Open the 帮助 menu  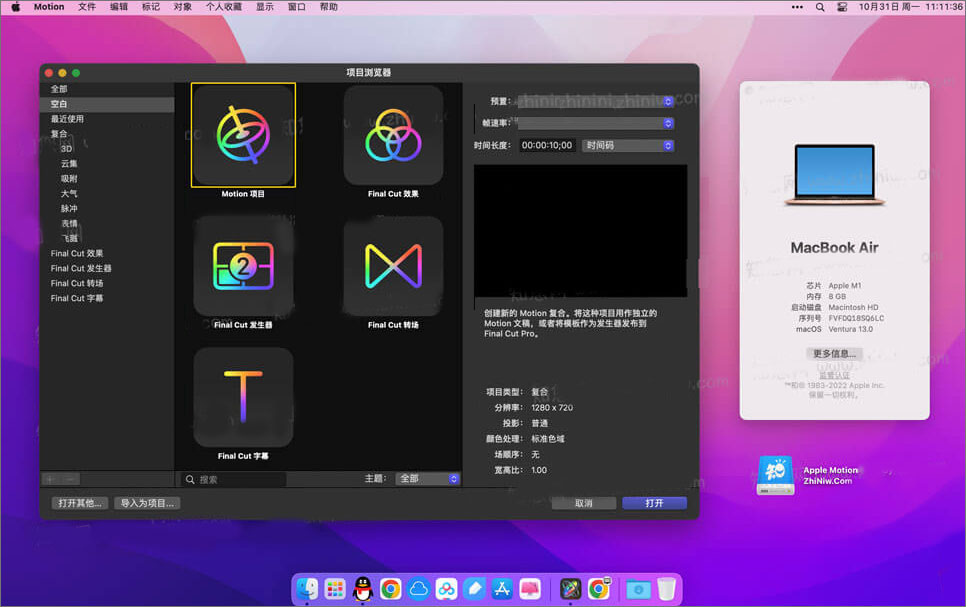tap(328, 7)
